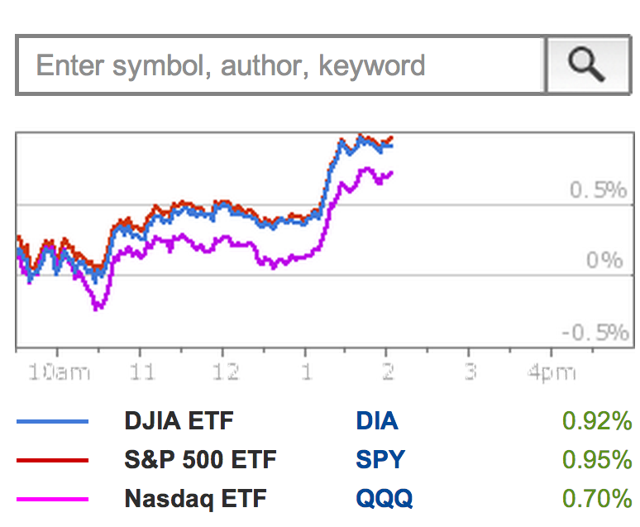Screen dimensions: 640x527
Task: Click the 0.70% QQQ change value
Action: pos(597,498)
